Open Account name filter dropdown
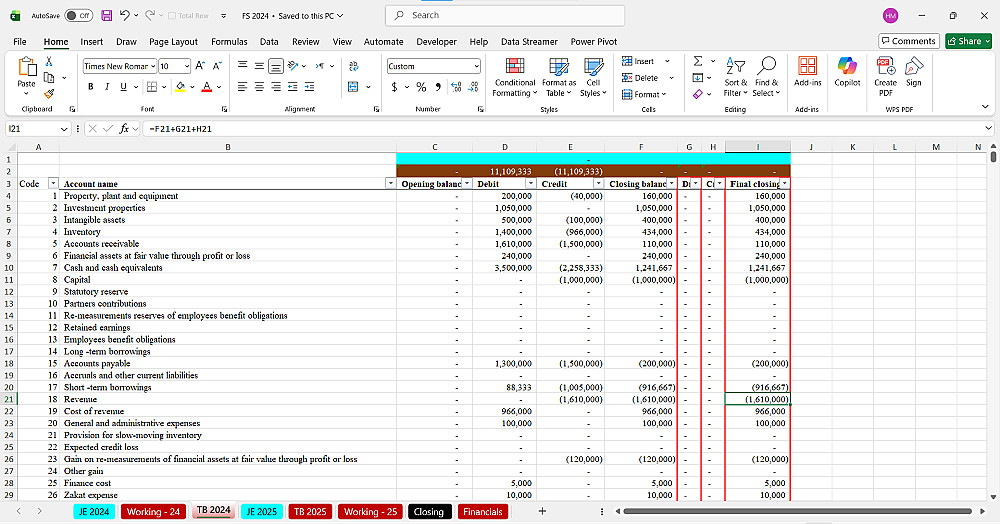This screenshot has height=524, width=1000. tap(390, 184)
